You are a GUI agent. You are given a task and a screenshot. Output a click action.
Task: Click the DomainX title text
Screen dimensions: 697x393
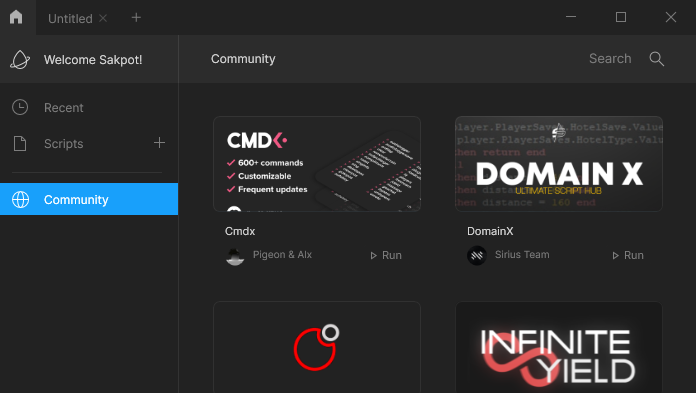pyautogui.click(x=490, y=231)
